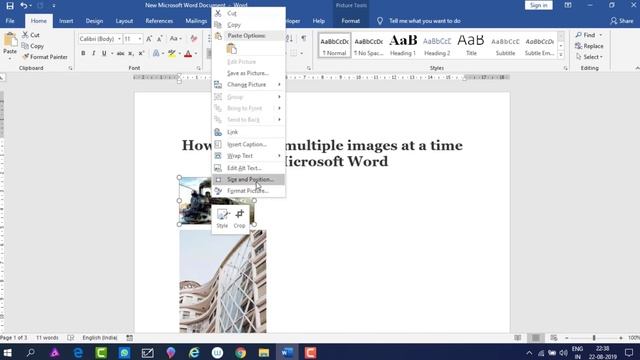Expand the Wrap Text submenu

click(249, 156)
